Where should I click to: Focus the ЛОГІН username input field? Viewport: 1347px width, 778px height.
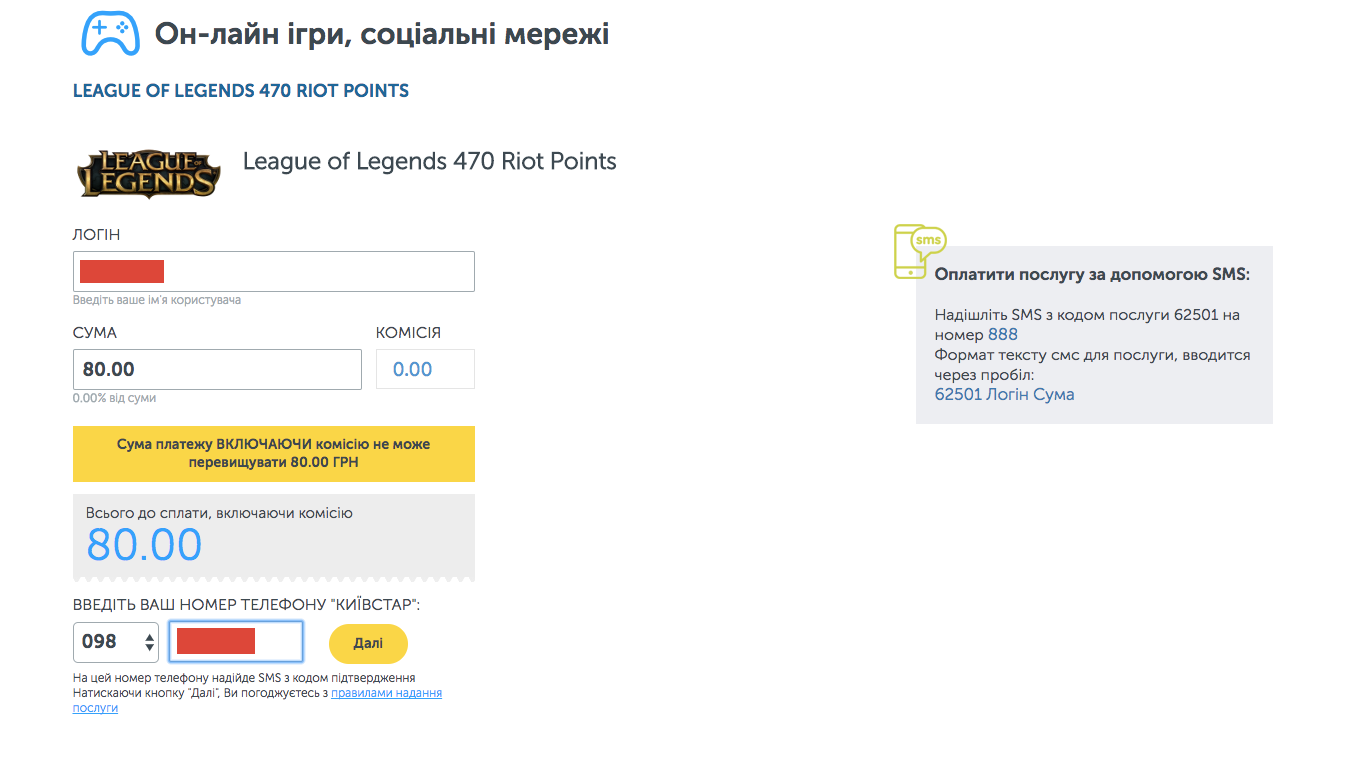tap(274, 272)
